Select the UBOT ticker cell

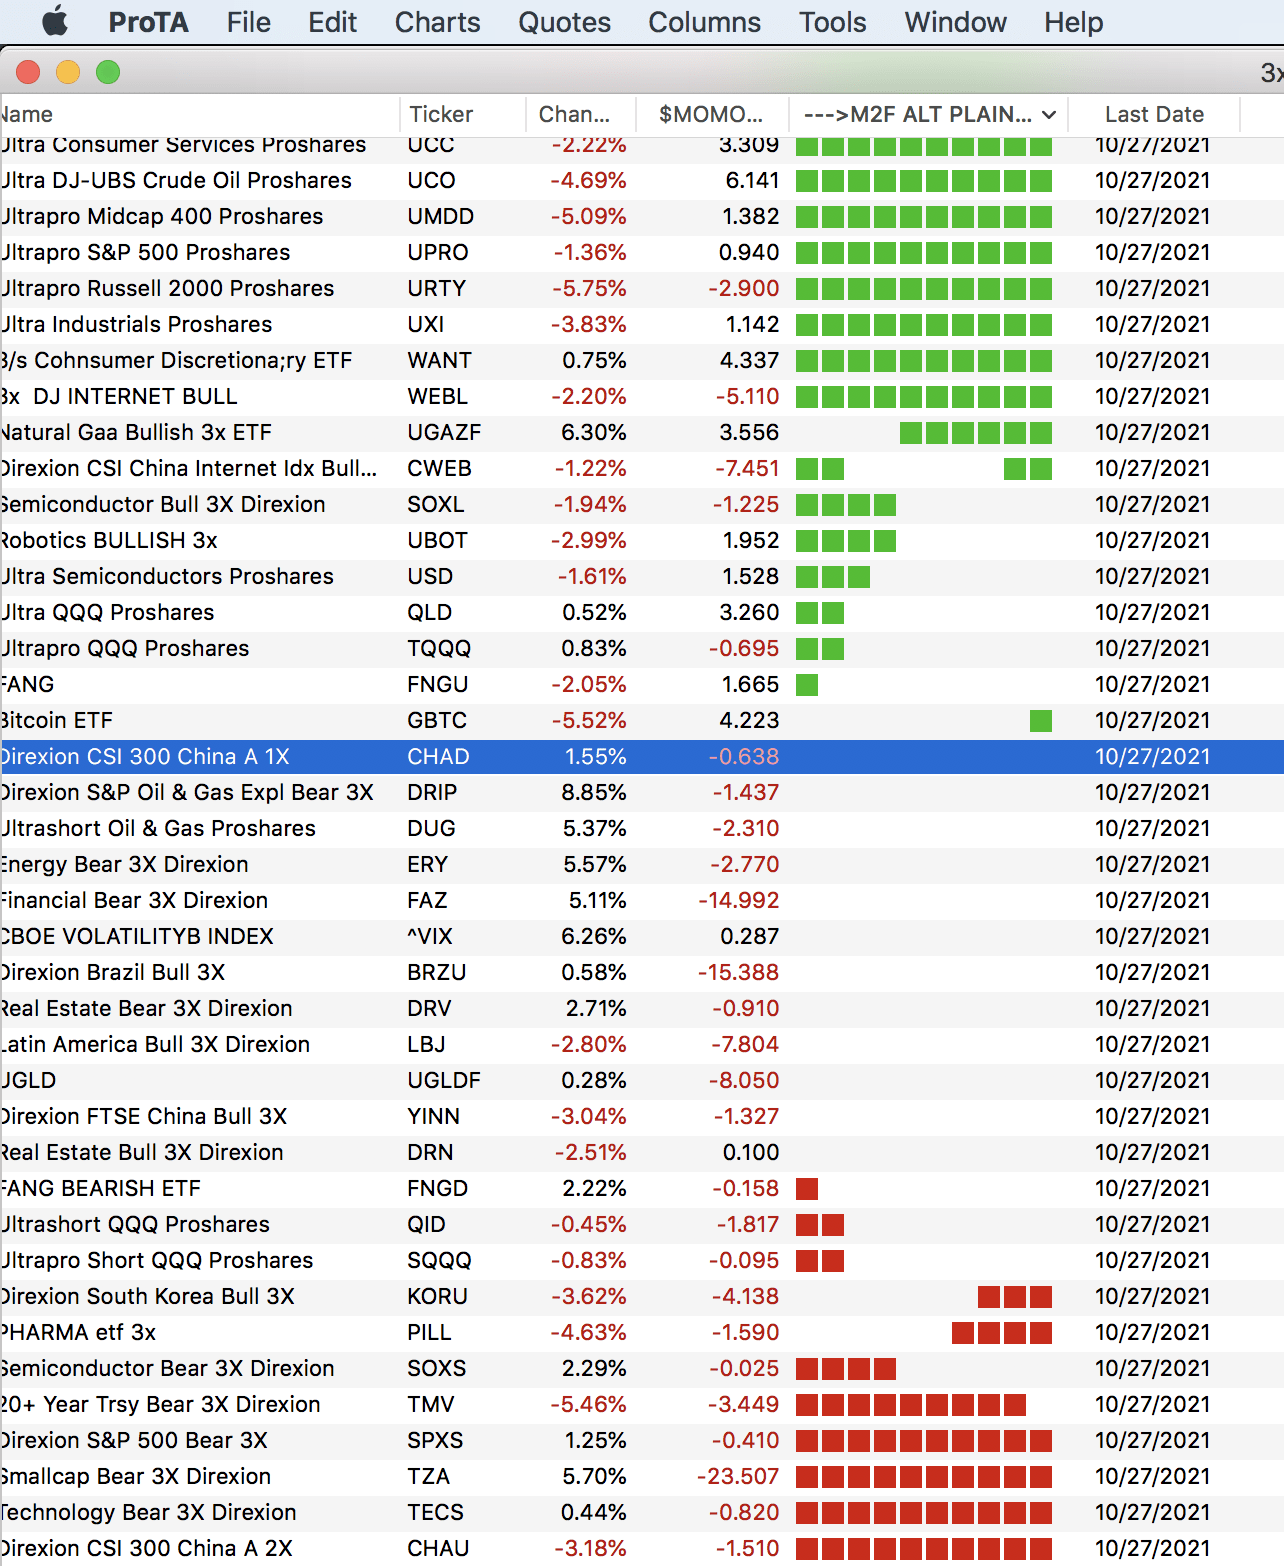pos(437,540)
